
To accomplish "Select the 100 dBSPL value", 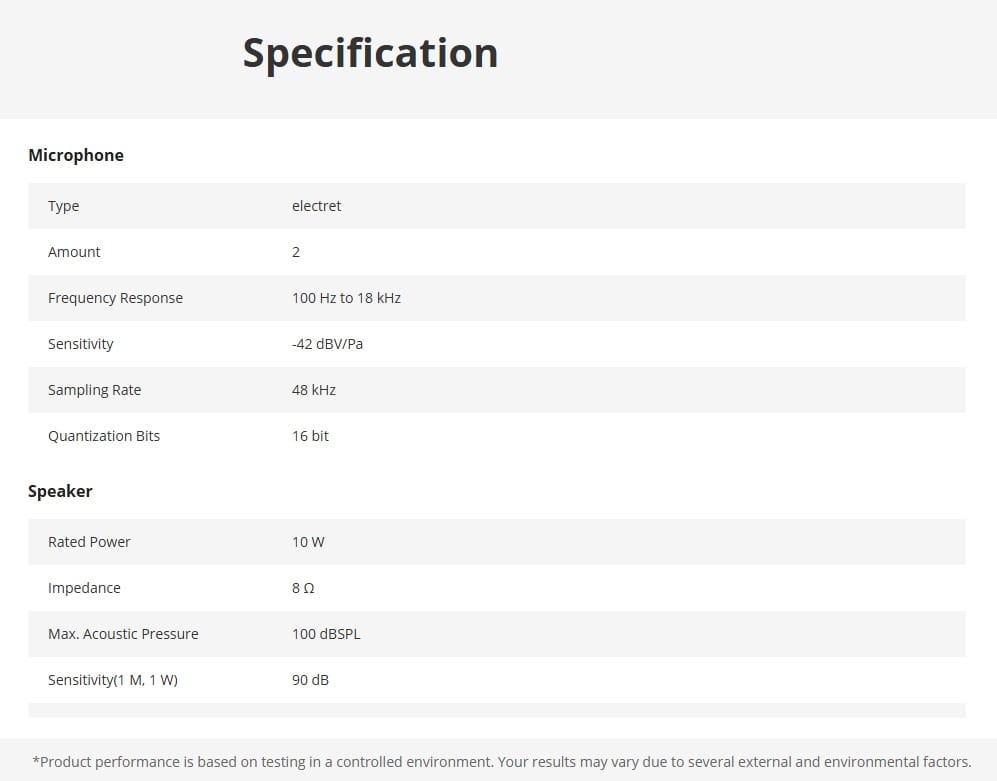I will tap(326, 634).
